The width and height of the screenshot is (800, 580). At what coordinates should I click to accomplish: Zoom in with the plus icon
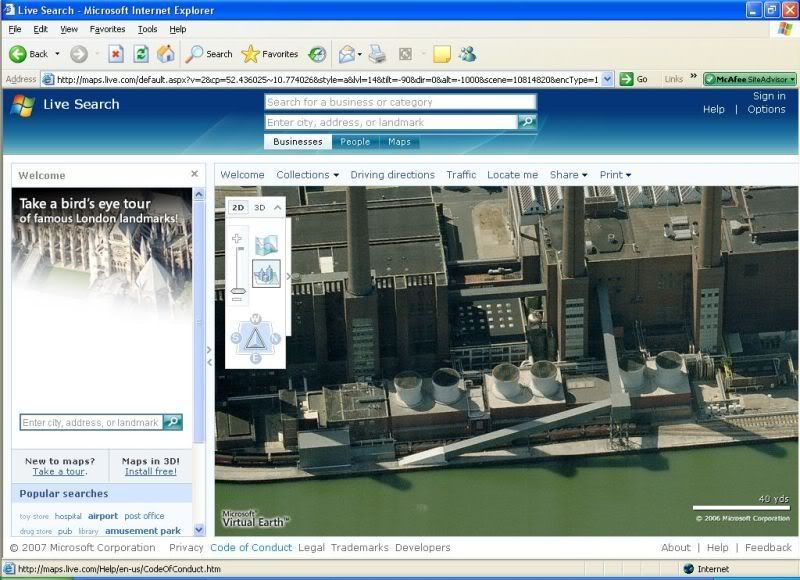click(237, 238)
